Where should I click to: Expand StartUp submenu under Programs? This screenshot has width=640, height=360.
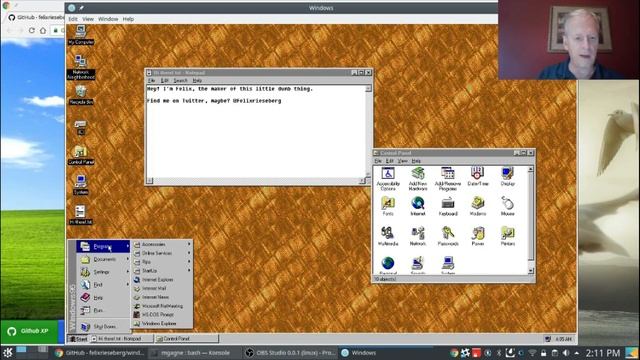click(x=162, y=271)
